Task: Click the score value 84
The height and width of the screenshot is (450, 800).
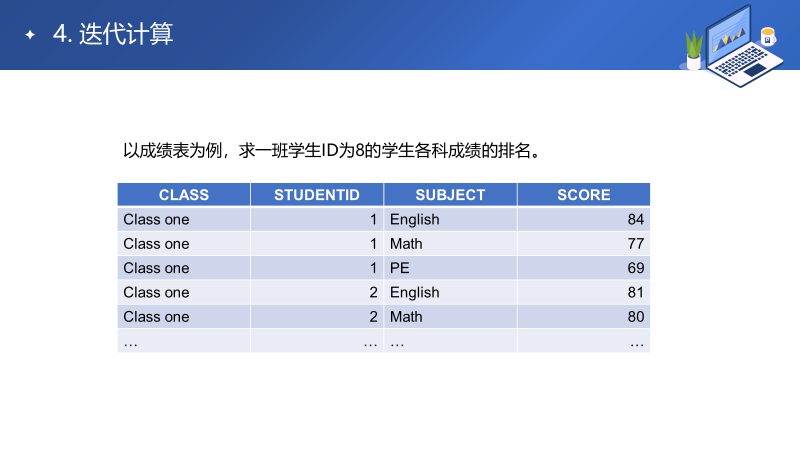Action: [636, 219]
